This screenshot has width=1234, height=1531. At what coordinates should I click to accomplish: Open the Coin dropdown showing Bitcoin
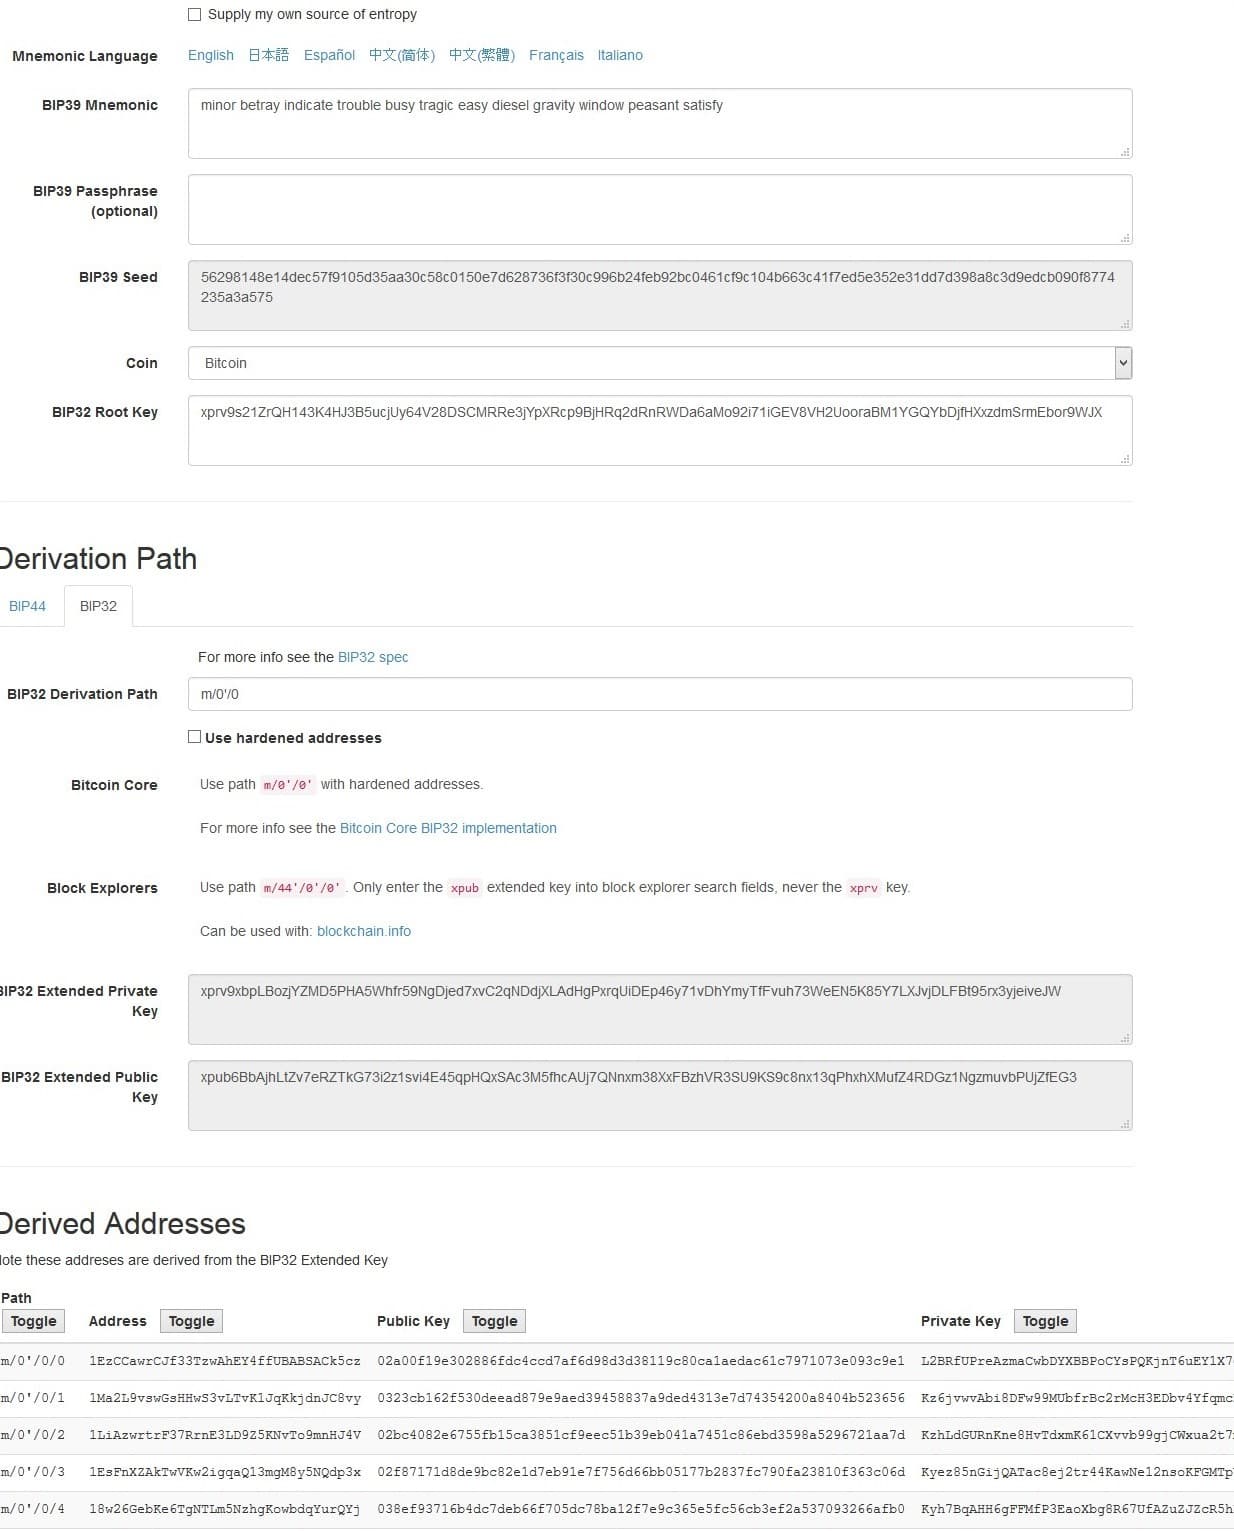tap(660, 363)
